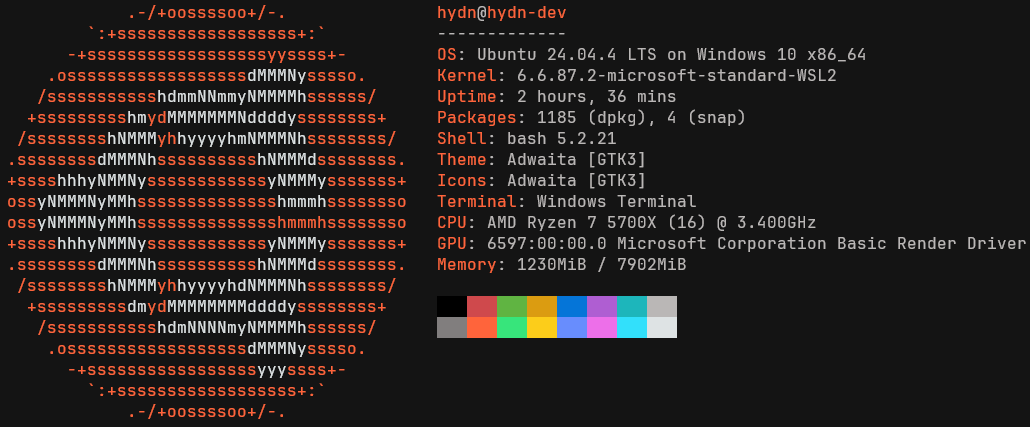This screenshot has height=427, width=1030.
Task: Click the Ubuntu ASCII art logo
Action: [x=206, y=212]
